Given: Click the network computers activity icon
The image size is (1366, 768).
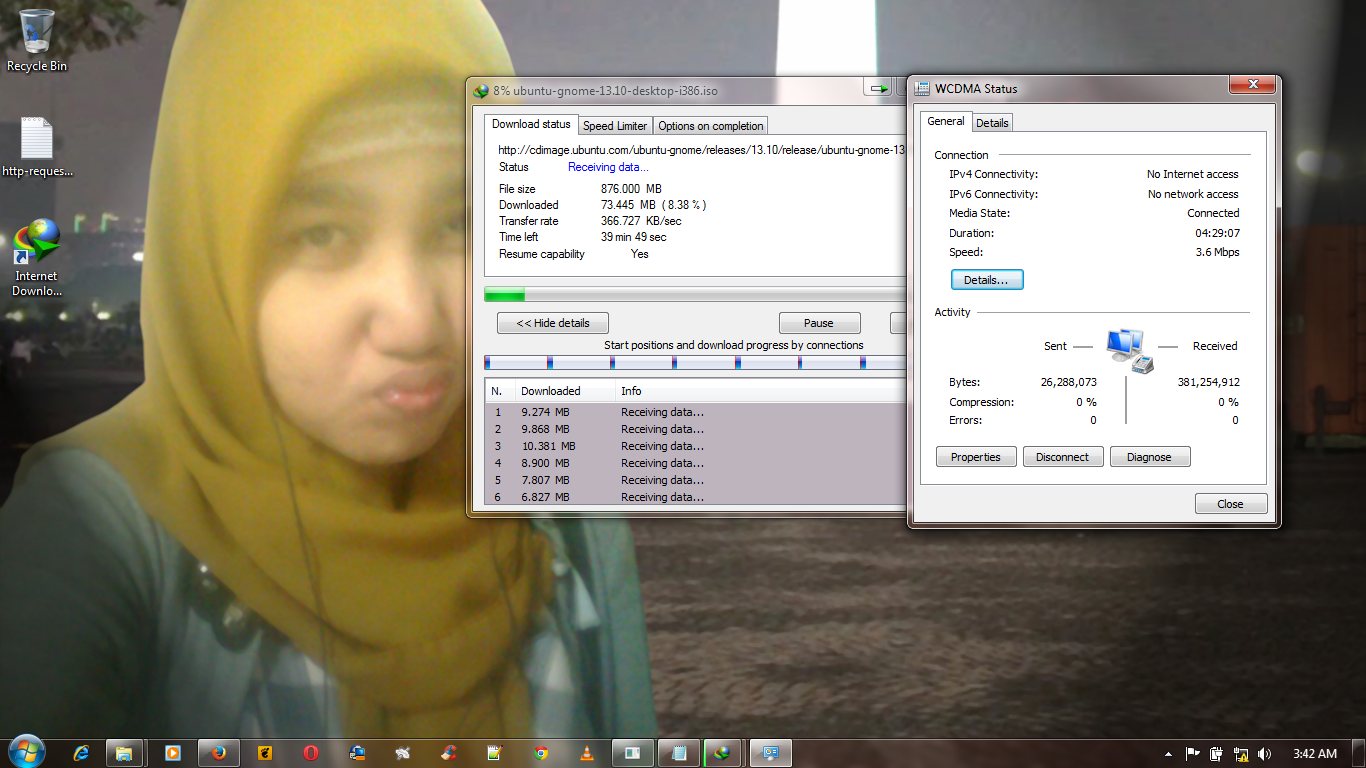Looking at the screenshot, I should point(1130,351).
